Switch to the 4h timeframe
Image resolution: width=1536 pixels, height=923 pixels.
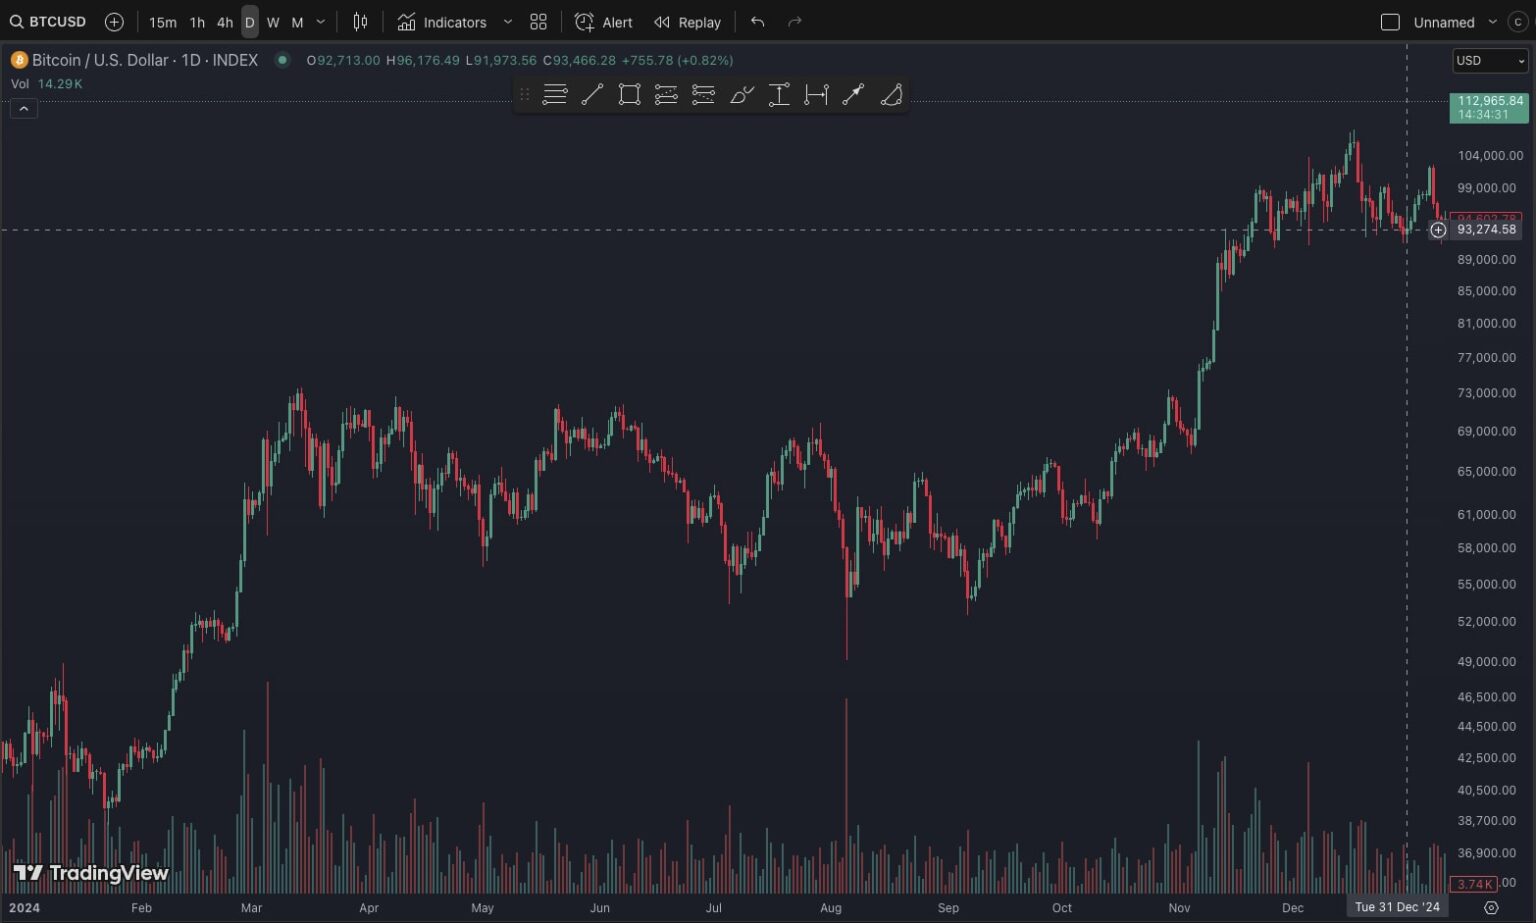225,22
